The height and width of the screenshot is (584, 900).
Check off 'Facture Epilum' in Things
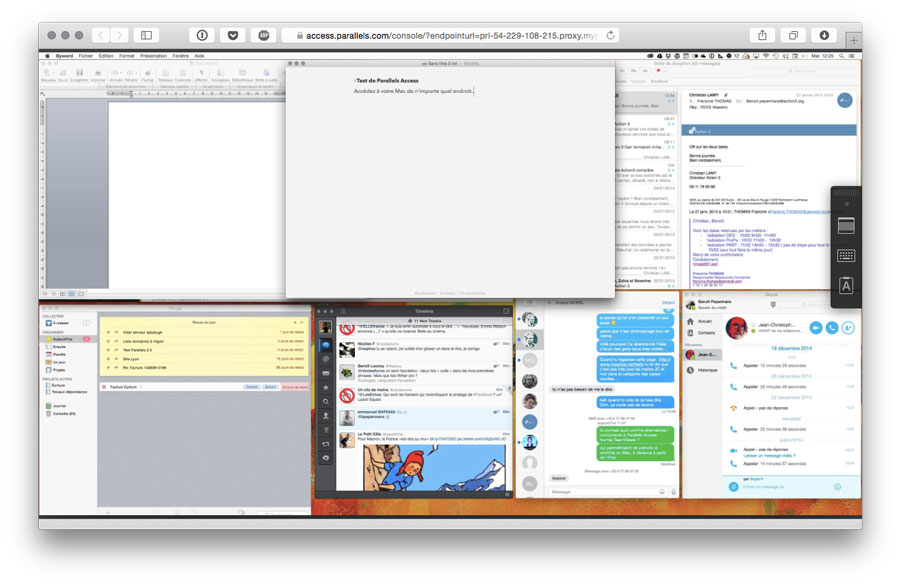pyautogui.click(x=104, y=387)
